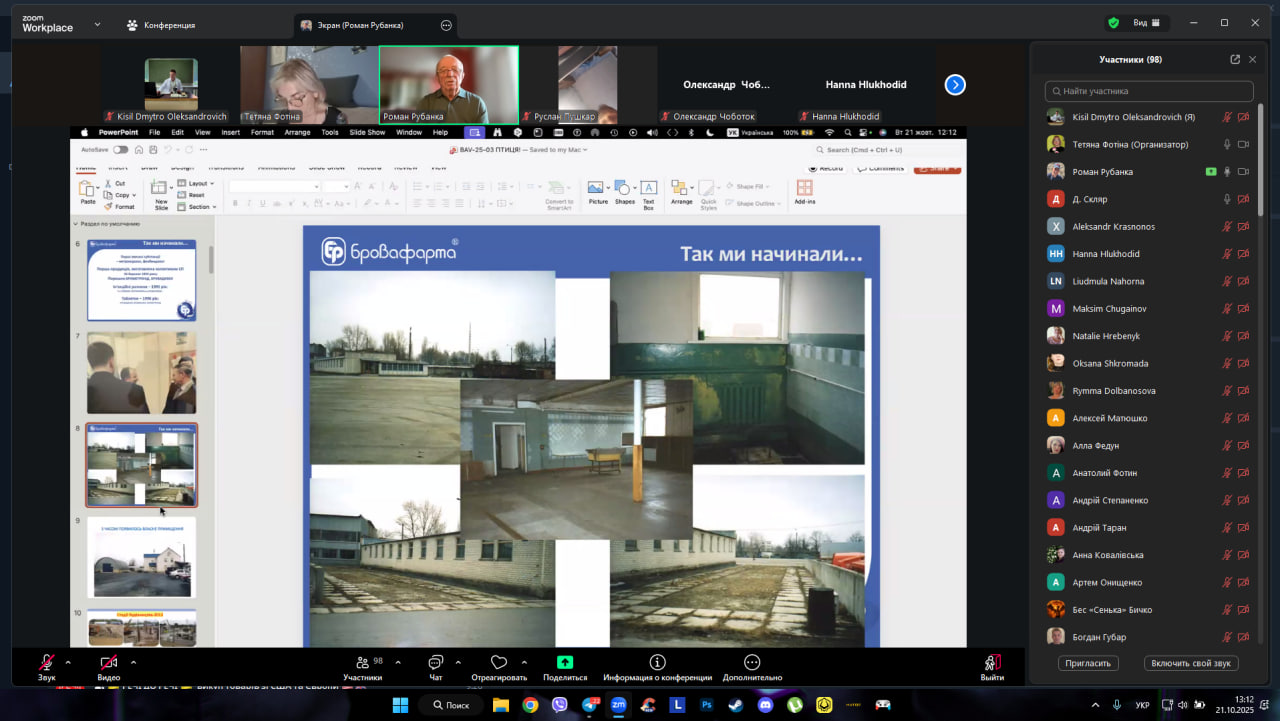Open the React (Отреагировать) heart icon

click(x=498, y=663)
